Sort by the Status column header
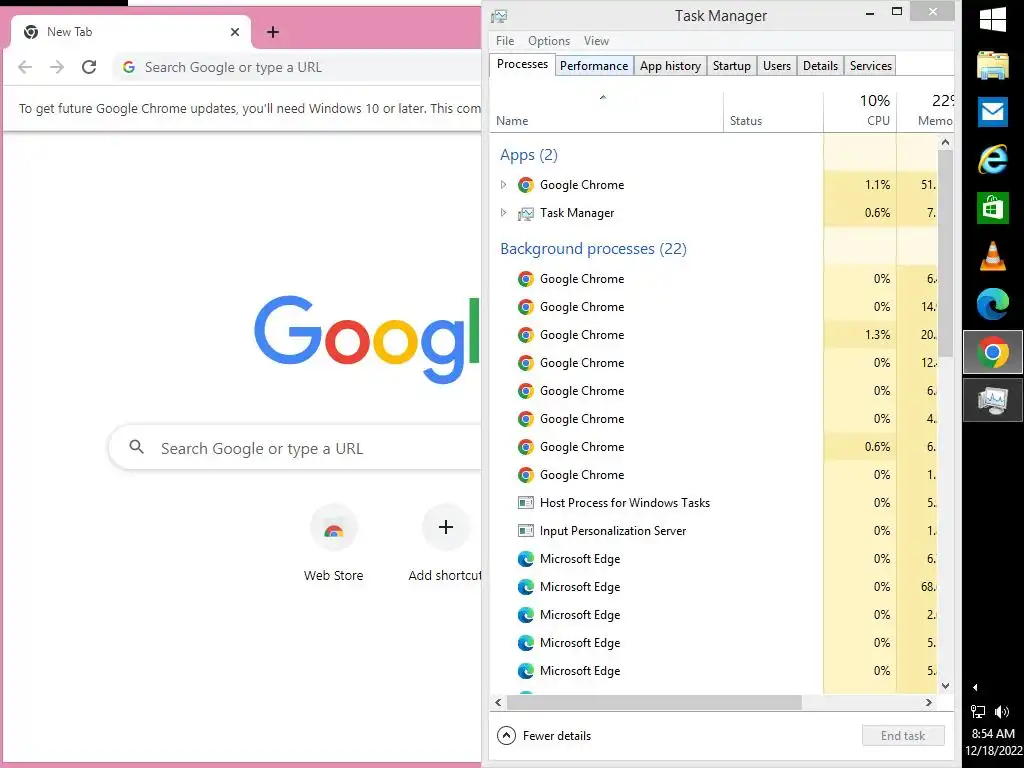Screen dimensions: 1024x768 coord(773,112)
